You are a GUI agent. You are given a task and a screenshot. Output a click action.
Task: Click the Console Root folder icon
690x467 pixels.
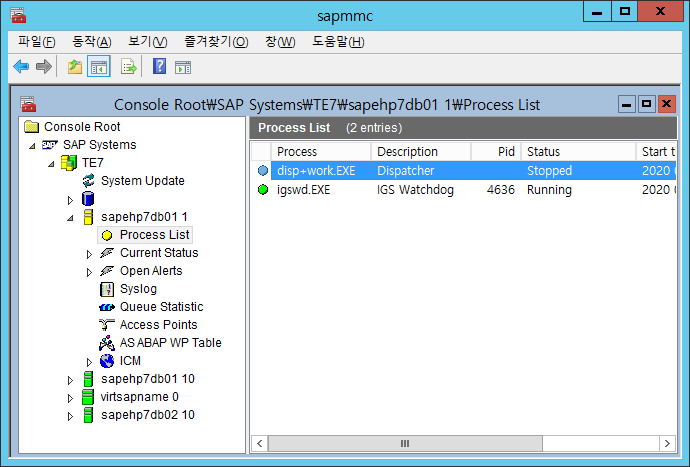point(32,127)
